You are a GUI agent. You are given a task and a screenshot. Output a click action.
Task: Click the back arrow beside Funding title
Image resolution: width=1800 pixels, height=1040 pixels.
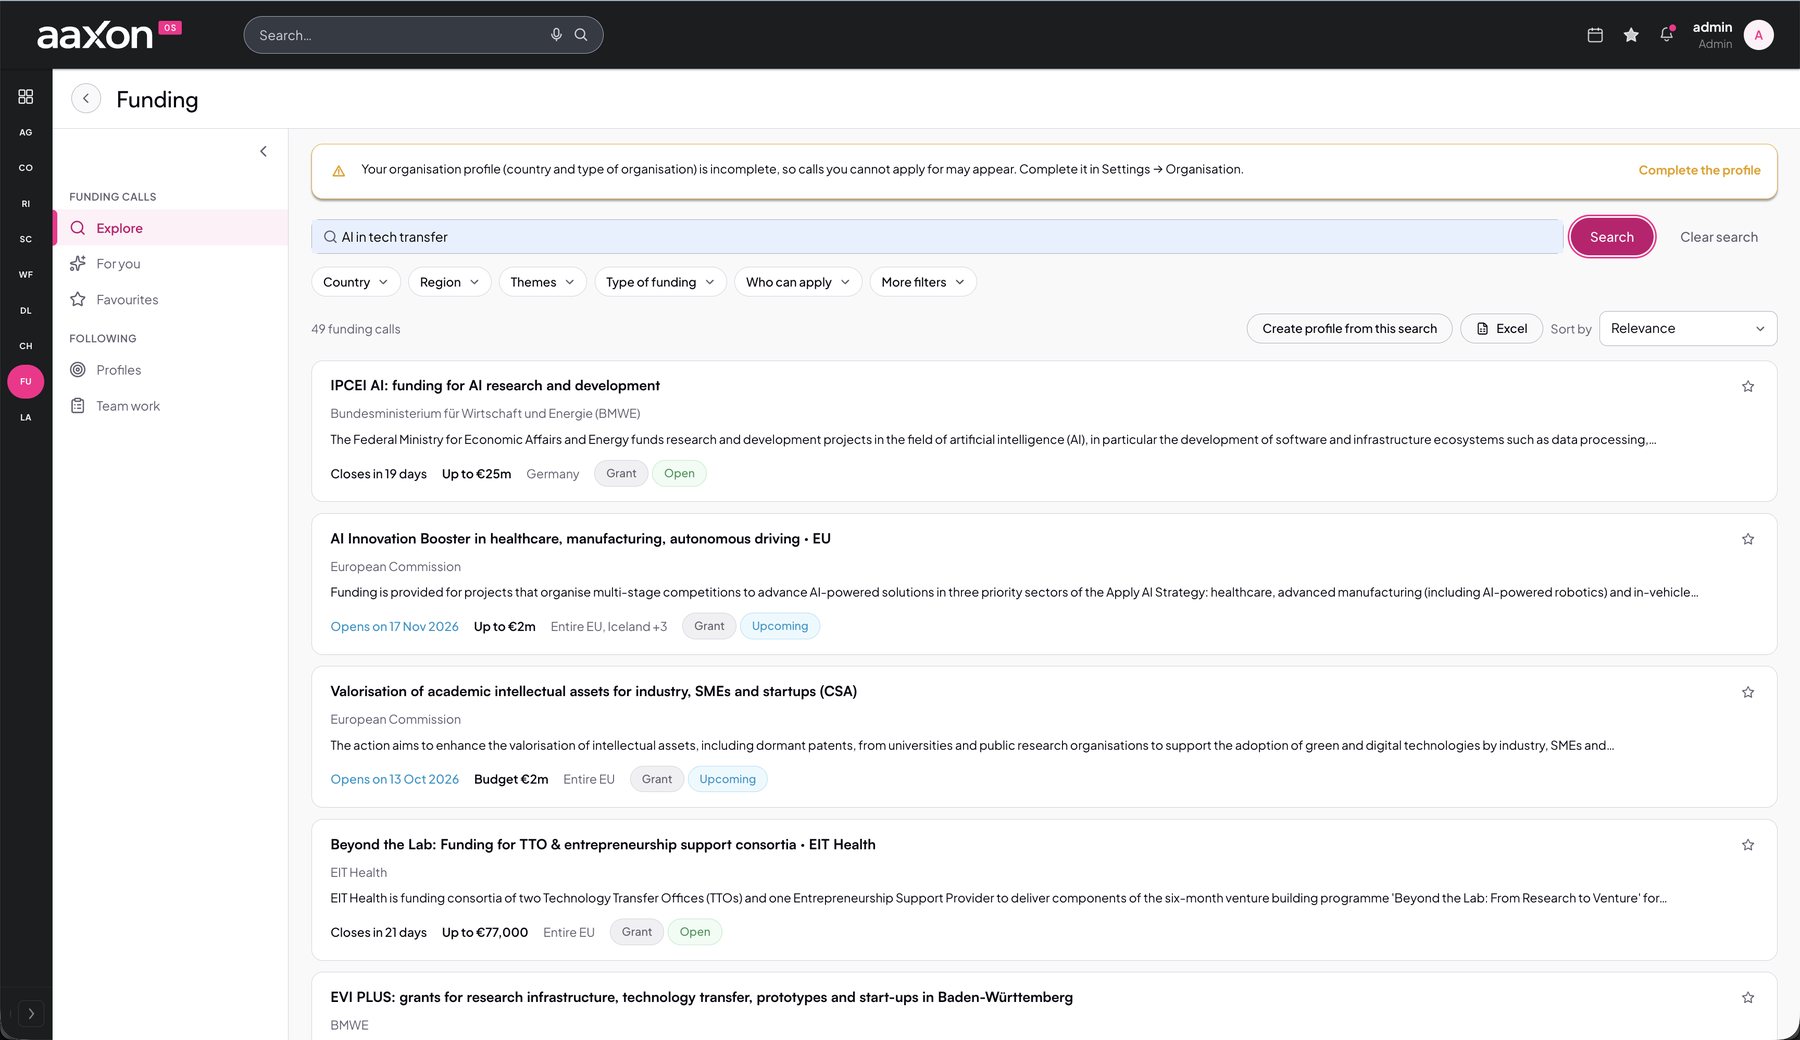click(x=86, y=98)
